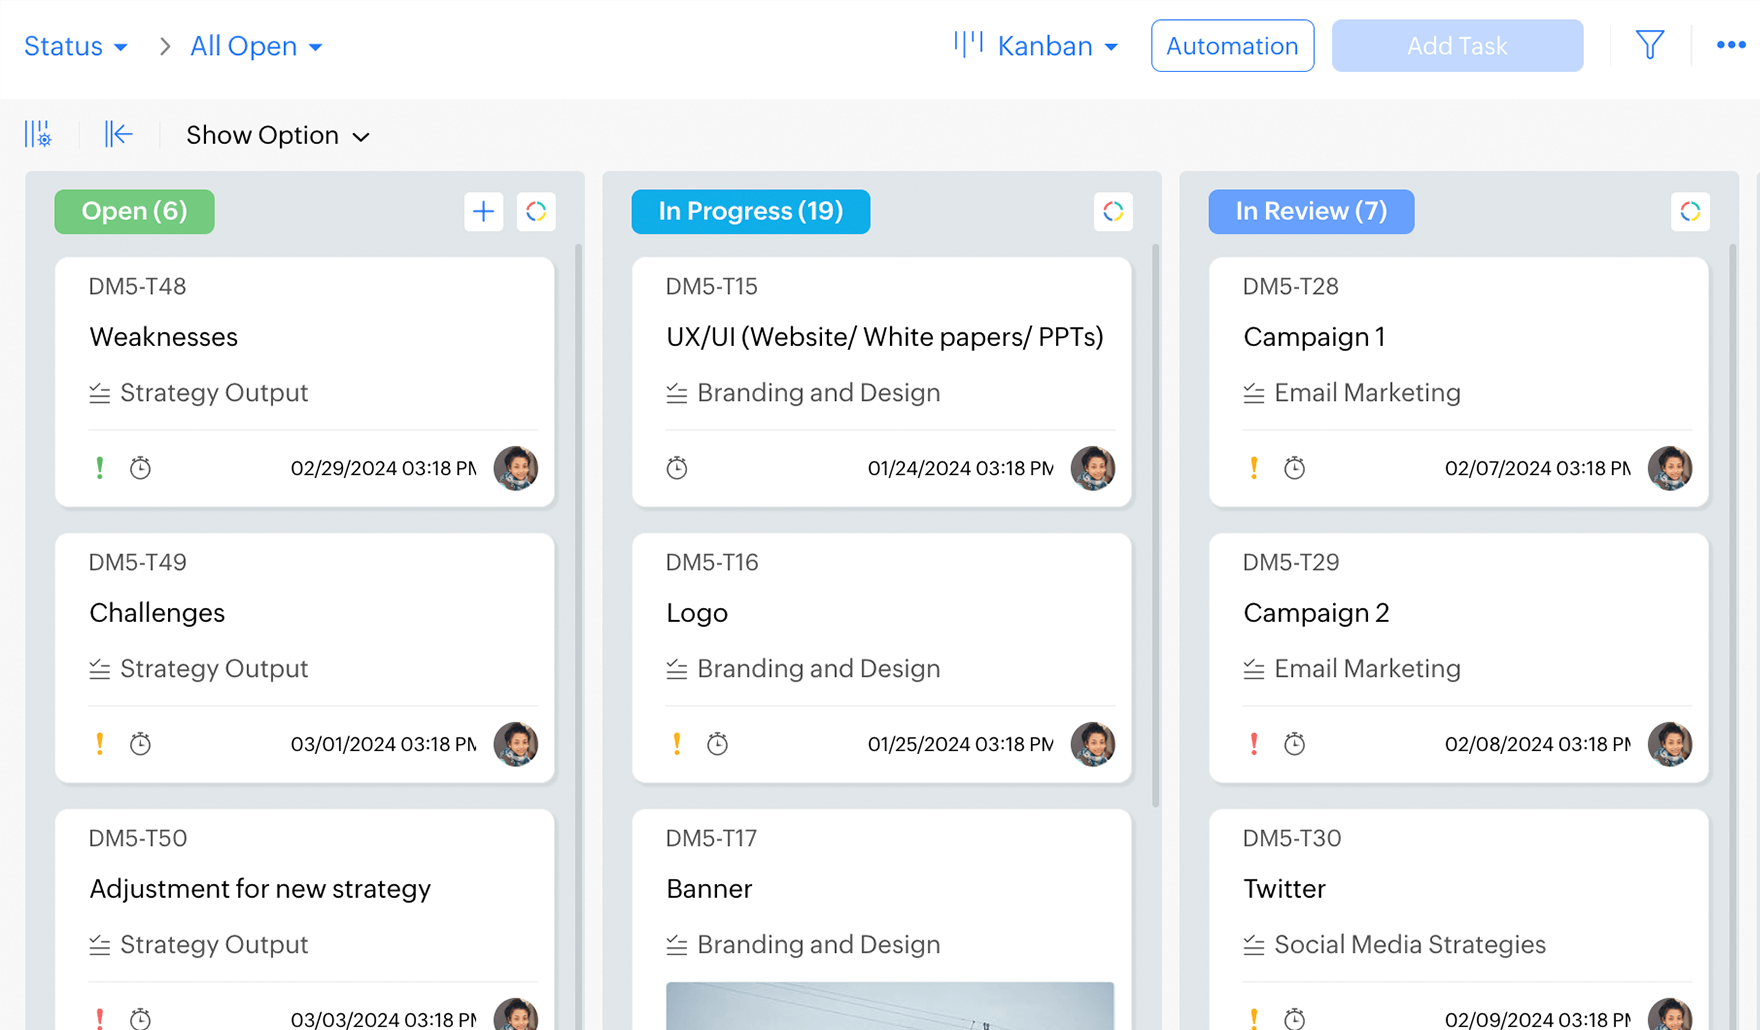Collapse columns using the collapse-left icon
This screenshot has height=1030, width=1760.
(118, 134)
